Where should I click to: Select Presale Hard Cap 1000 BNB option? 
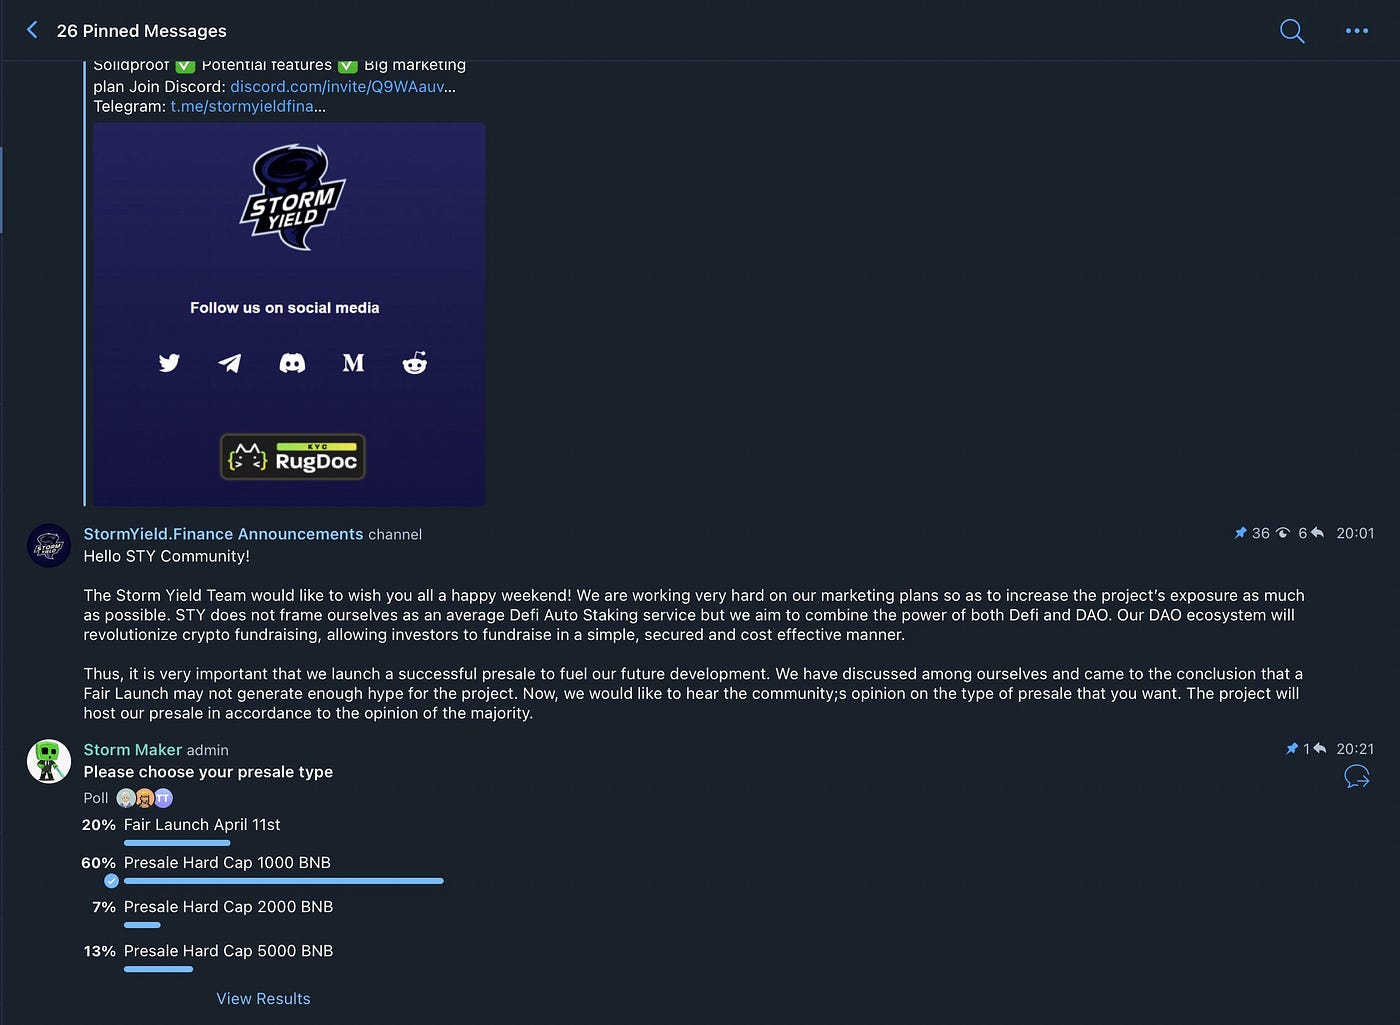[x=227, y=863]
